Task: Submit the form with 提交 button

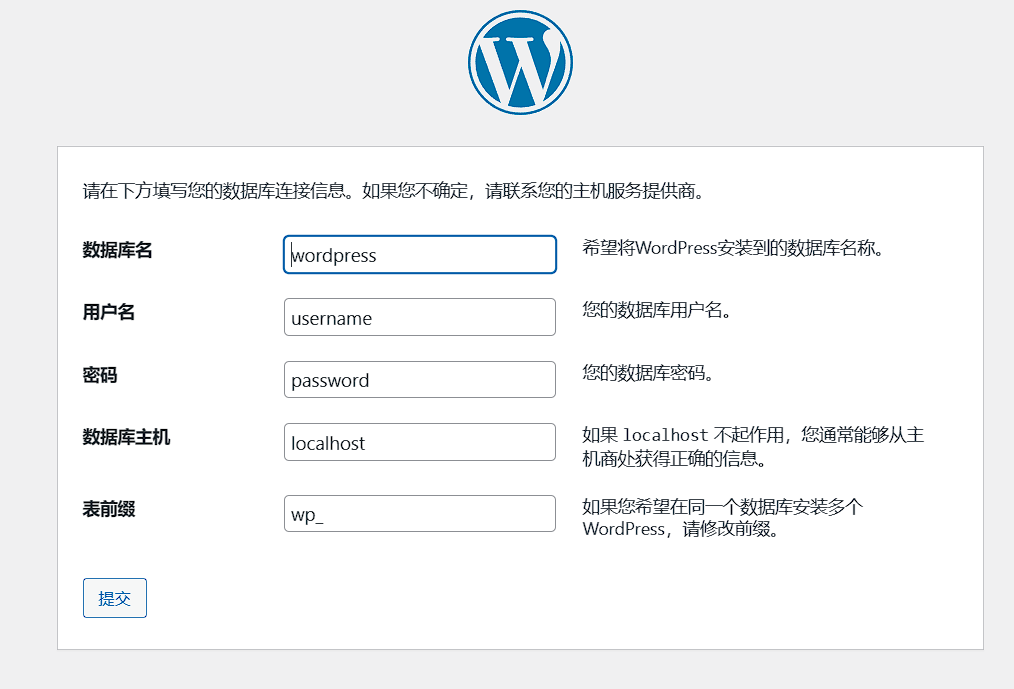Action: coord(114,598)
